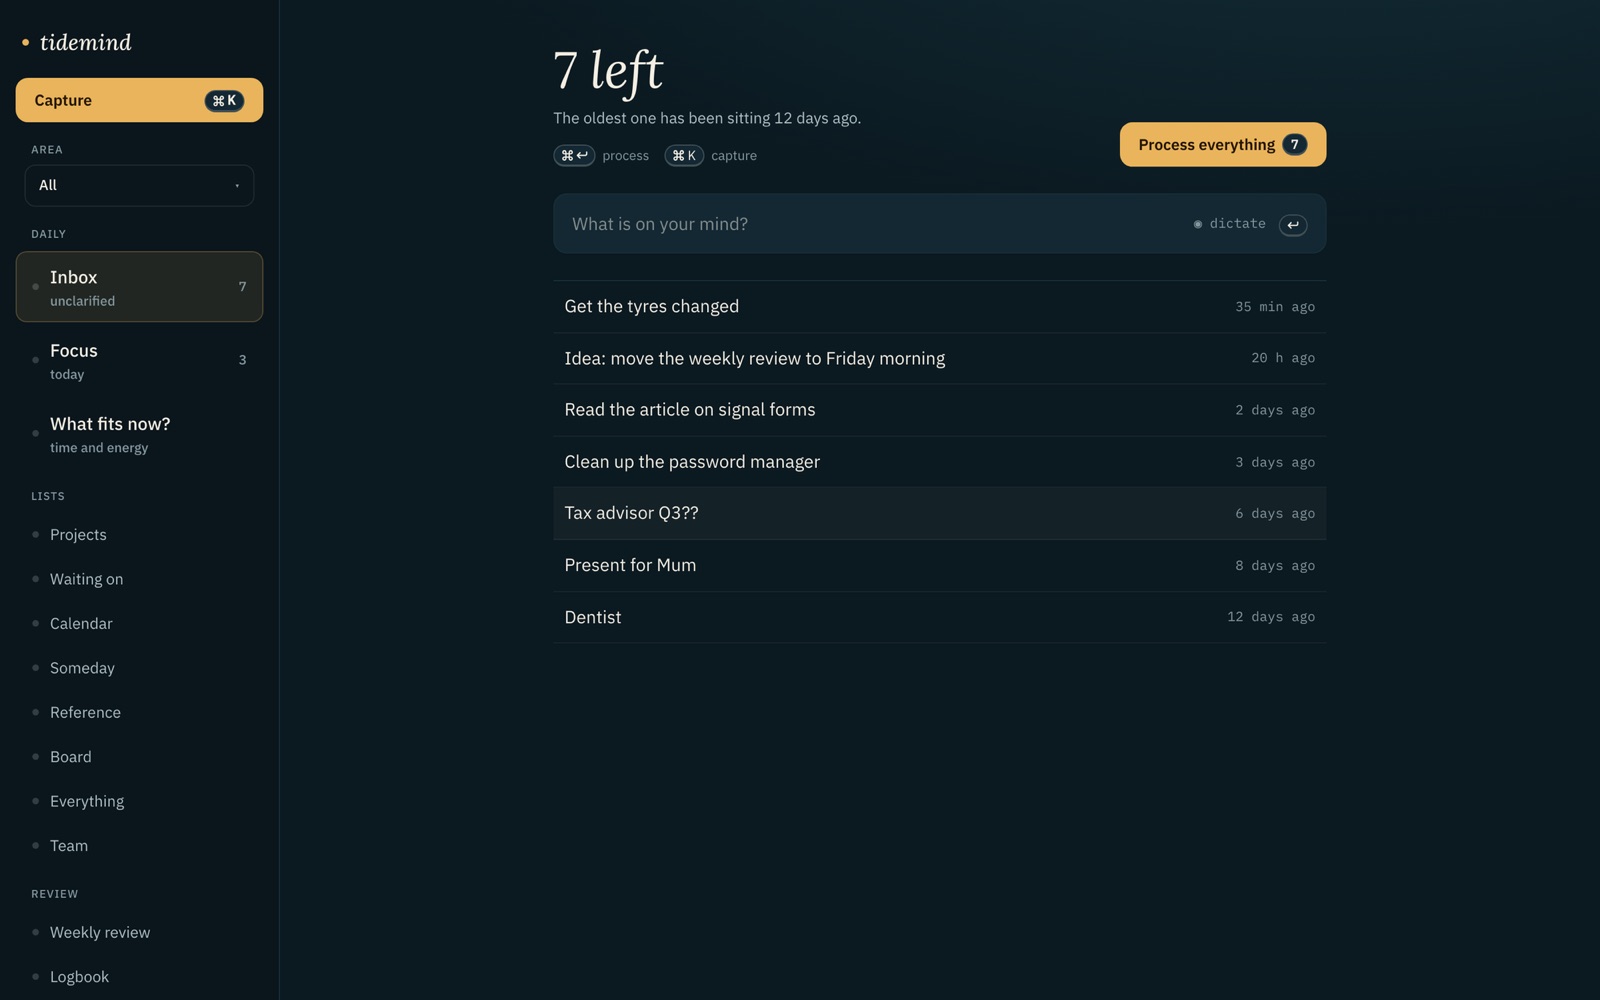Click the Capture button in the sidebar
This screenshot has width=1600, height=1000.
pyautogui.click(x=139, y=100)
